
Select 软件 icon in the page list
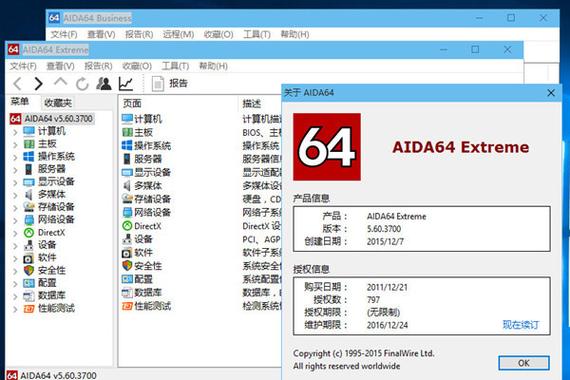[127, 252]
